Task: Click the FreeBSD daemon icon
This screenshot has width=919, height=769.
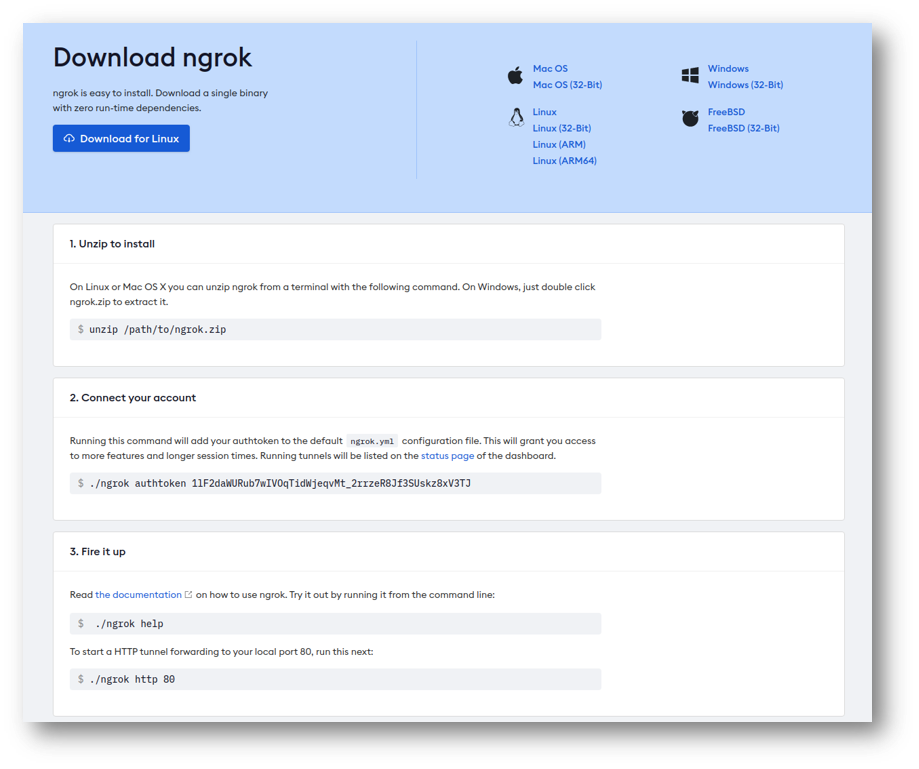Action: (x=690, y=118)
